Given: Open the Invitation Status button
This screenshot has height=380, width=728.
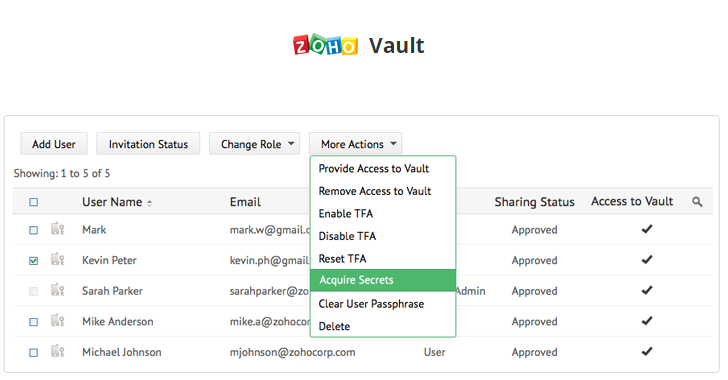Looking at the screenshot, I should [x=148, y=144].
